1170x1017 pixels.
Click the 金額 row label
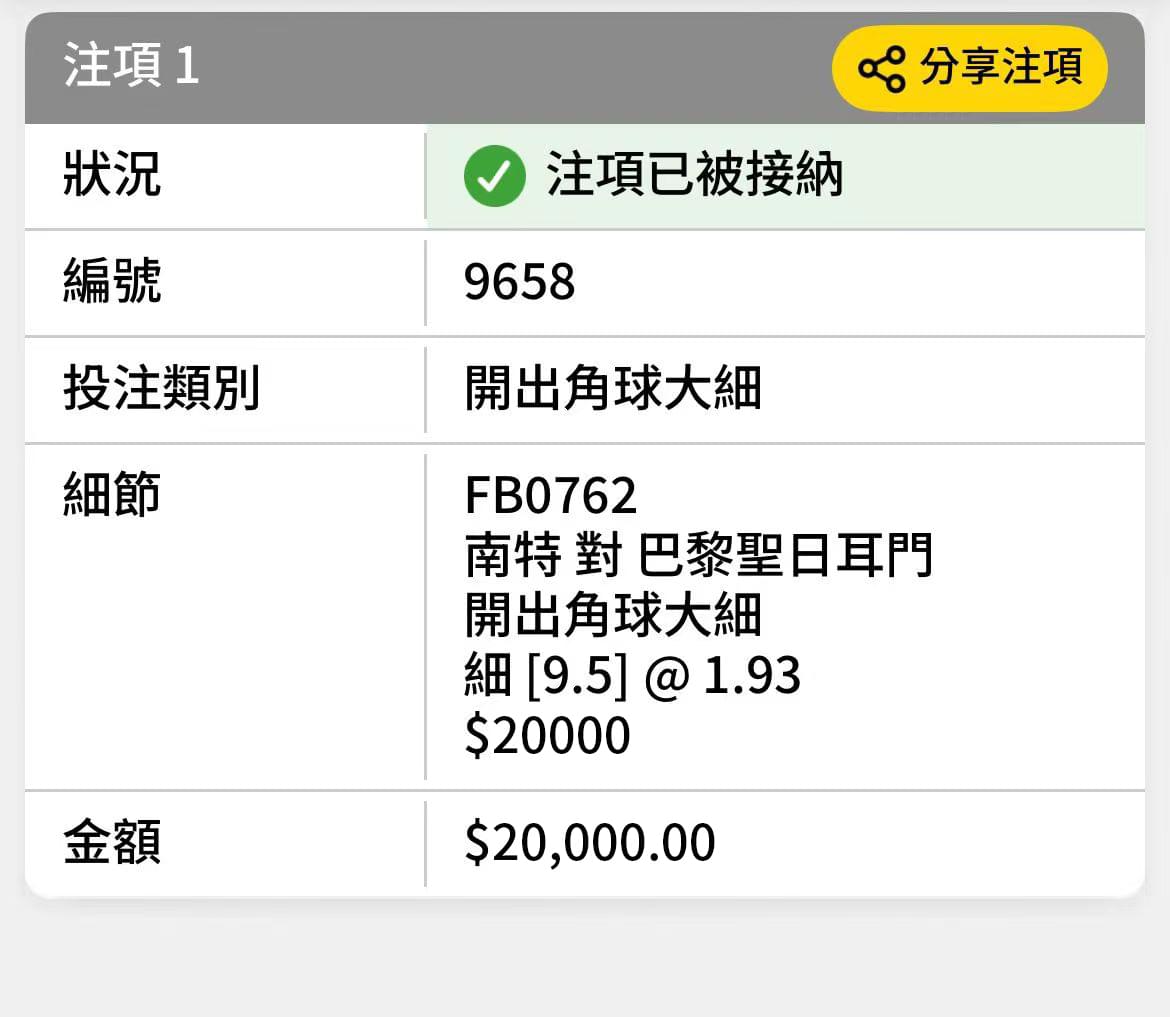(x=112, y=842)
